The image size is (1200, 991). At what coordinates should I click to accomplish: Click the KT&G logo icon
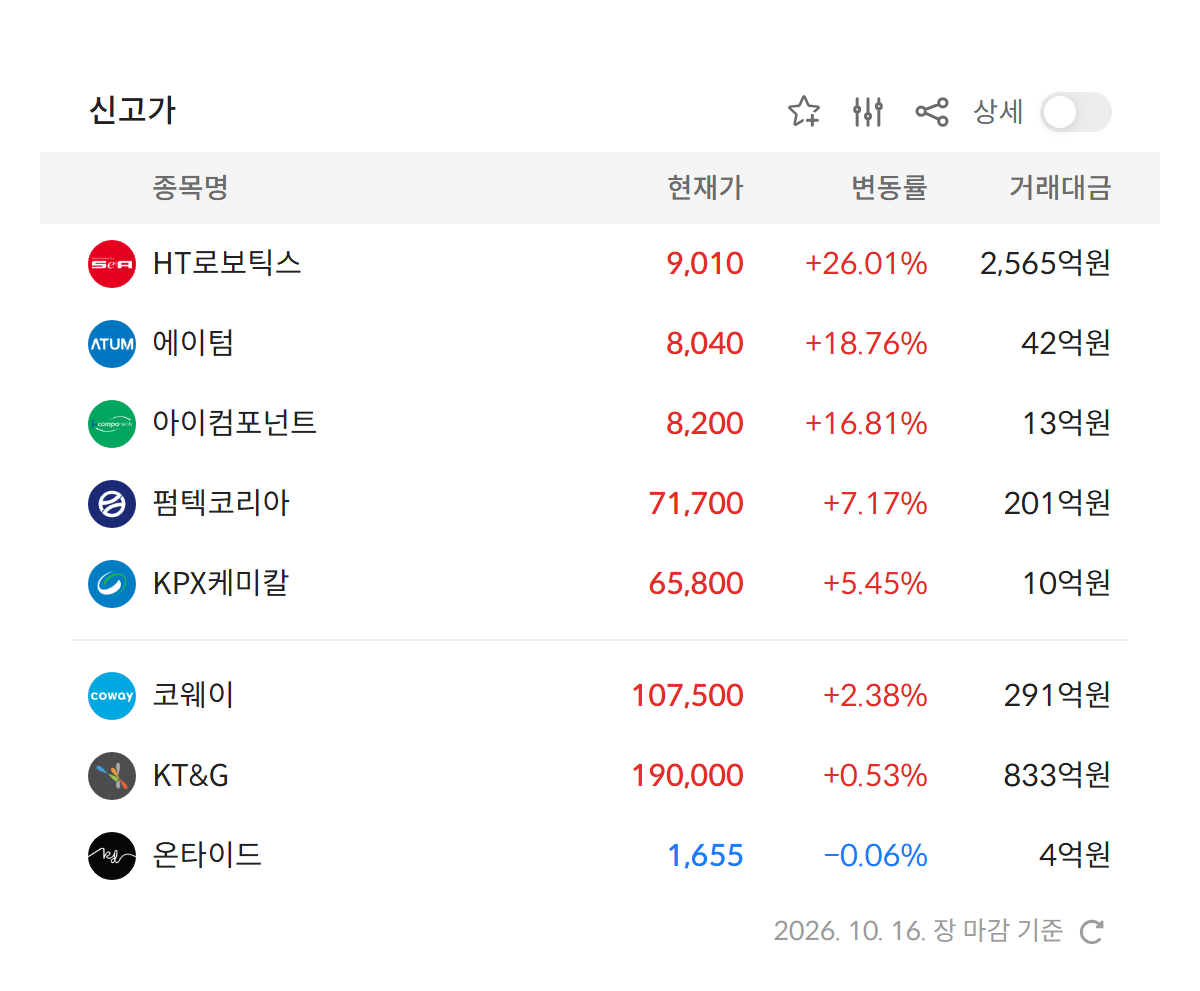[112, 776]
